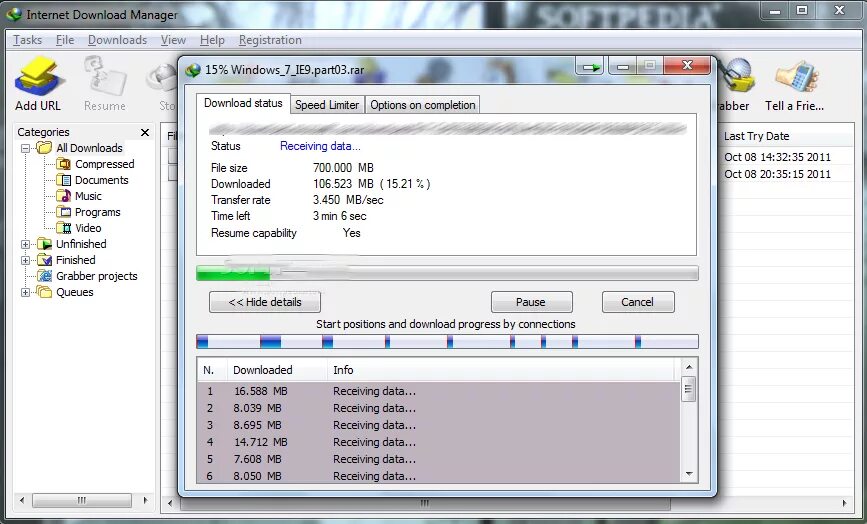Select the Download status tab
The width and height of the screenshot is (867, 524).
243,103
